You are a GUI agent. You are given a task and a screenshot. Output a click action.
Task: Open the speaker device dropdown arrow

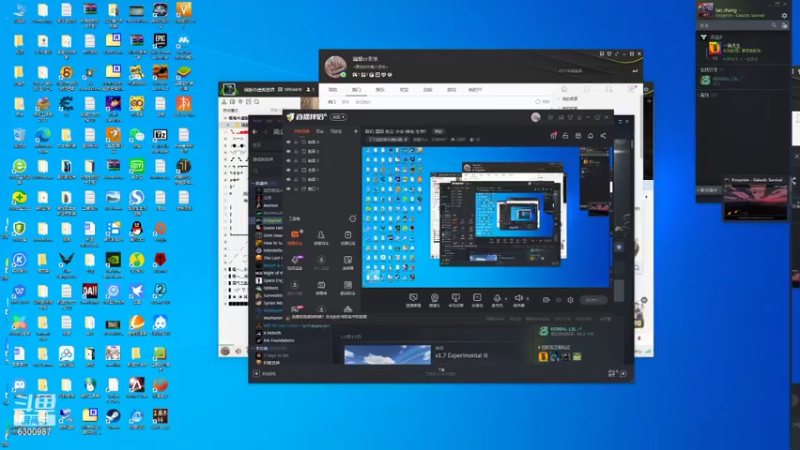pos(527,299)
